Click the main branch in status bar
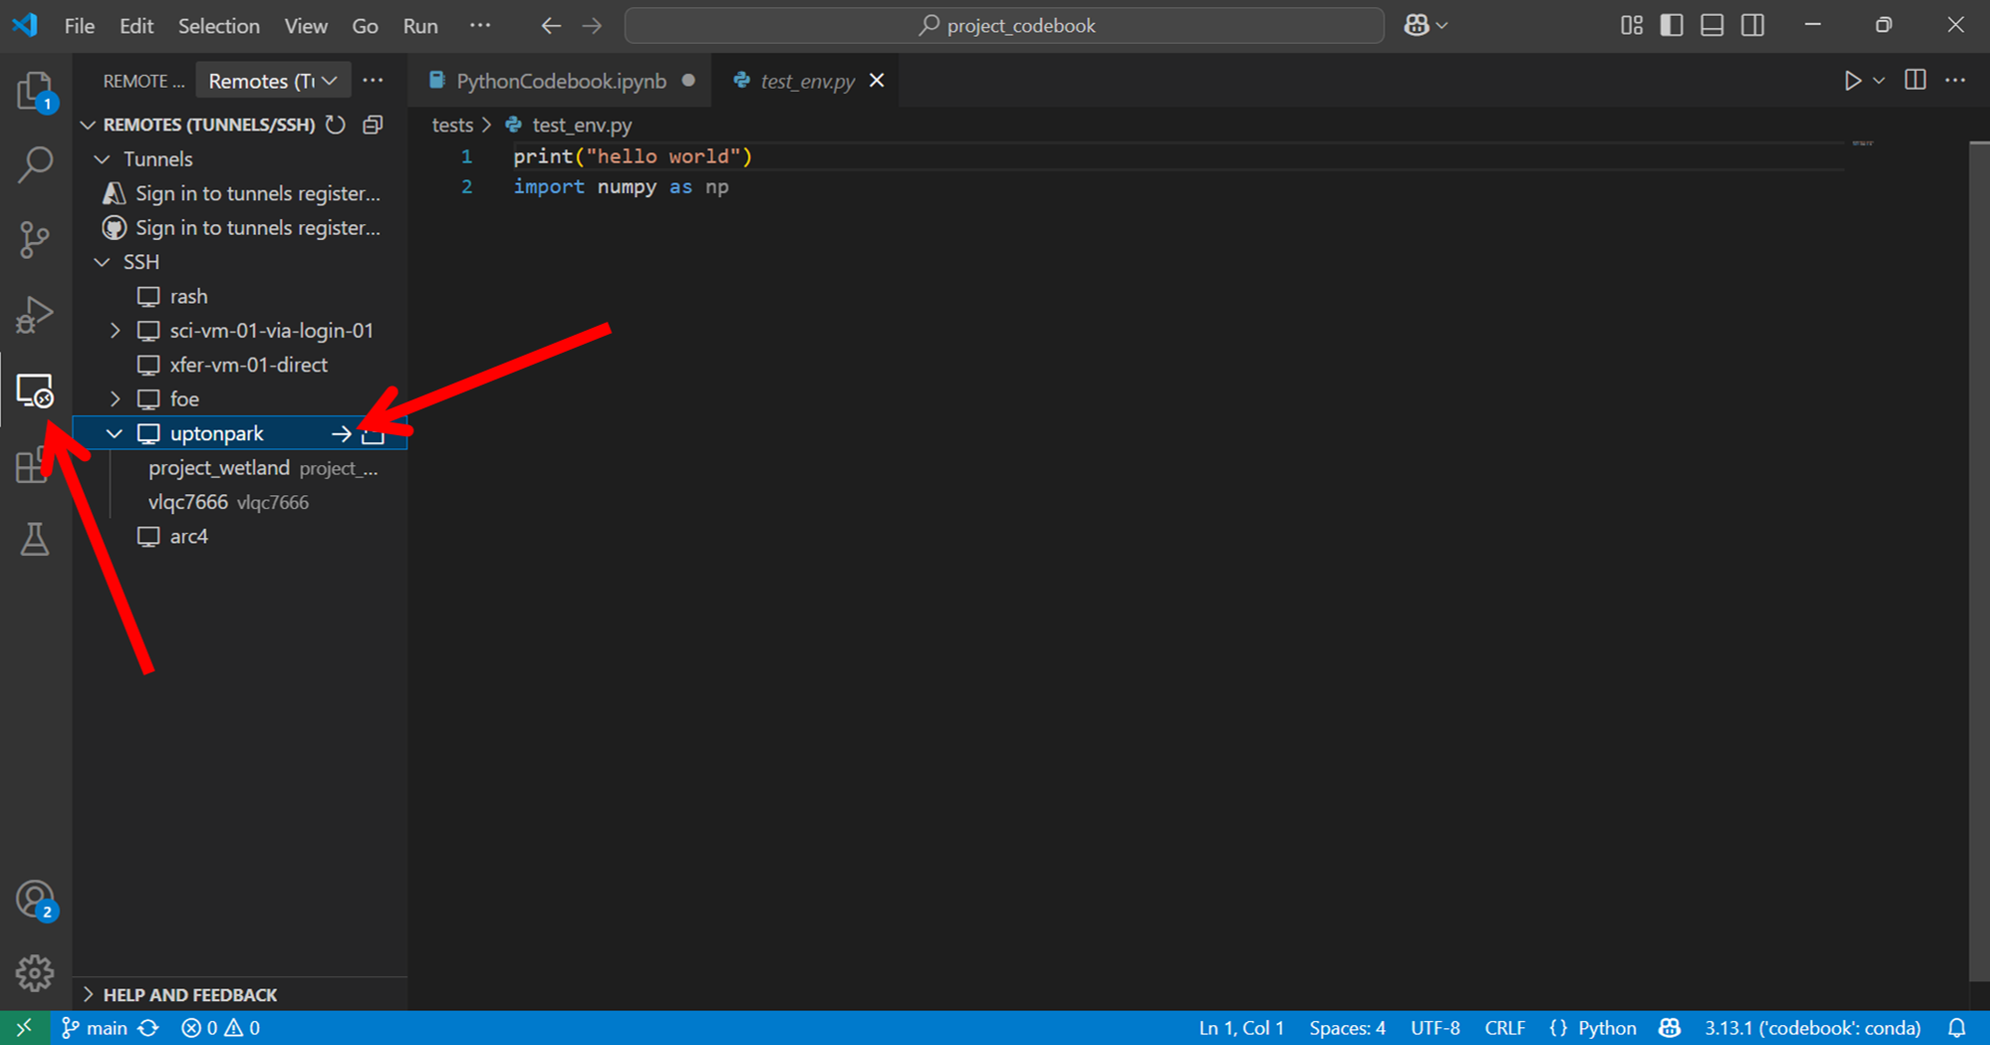 tap(96, 1028)
